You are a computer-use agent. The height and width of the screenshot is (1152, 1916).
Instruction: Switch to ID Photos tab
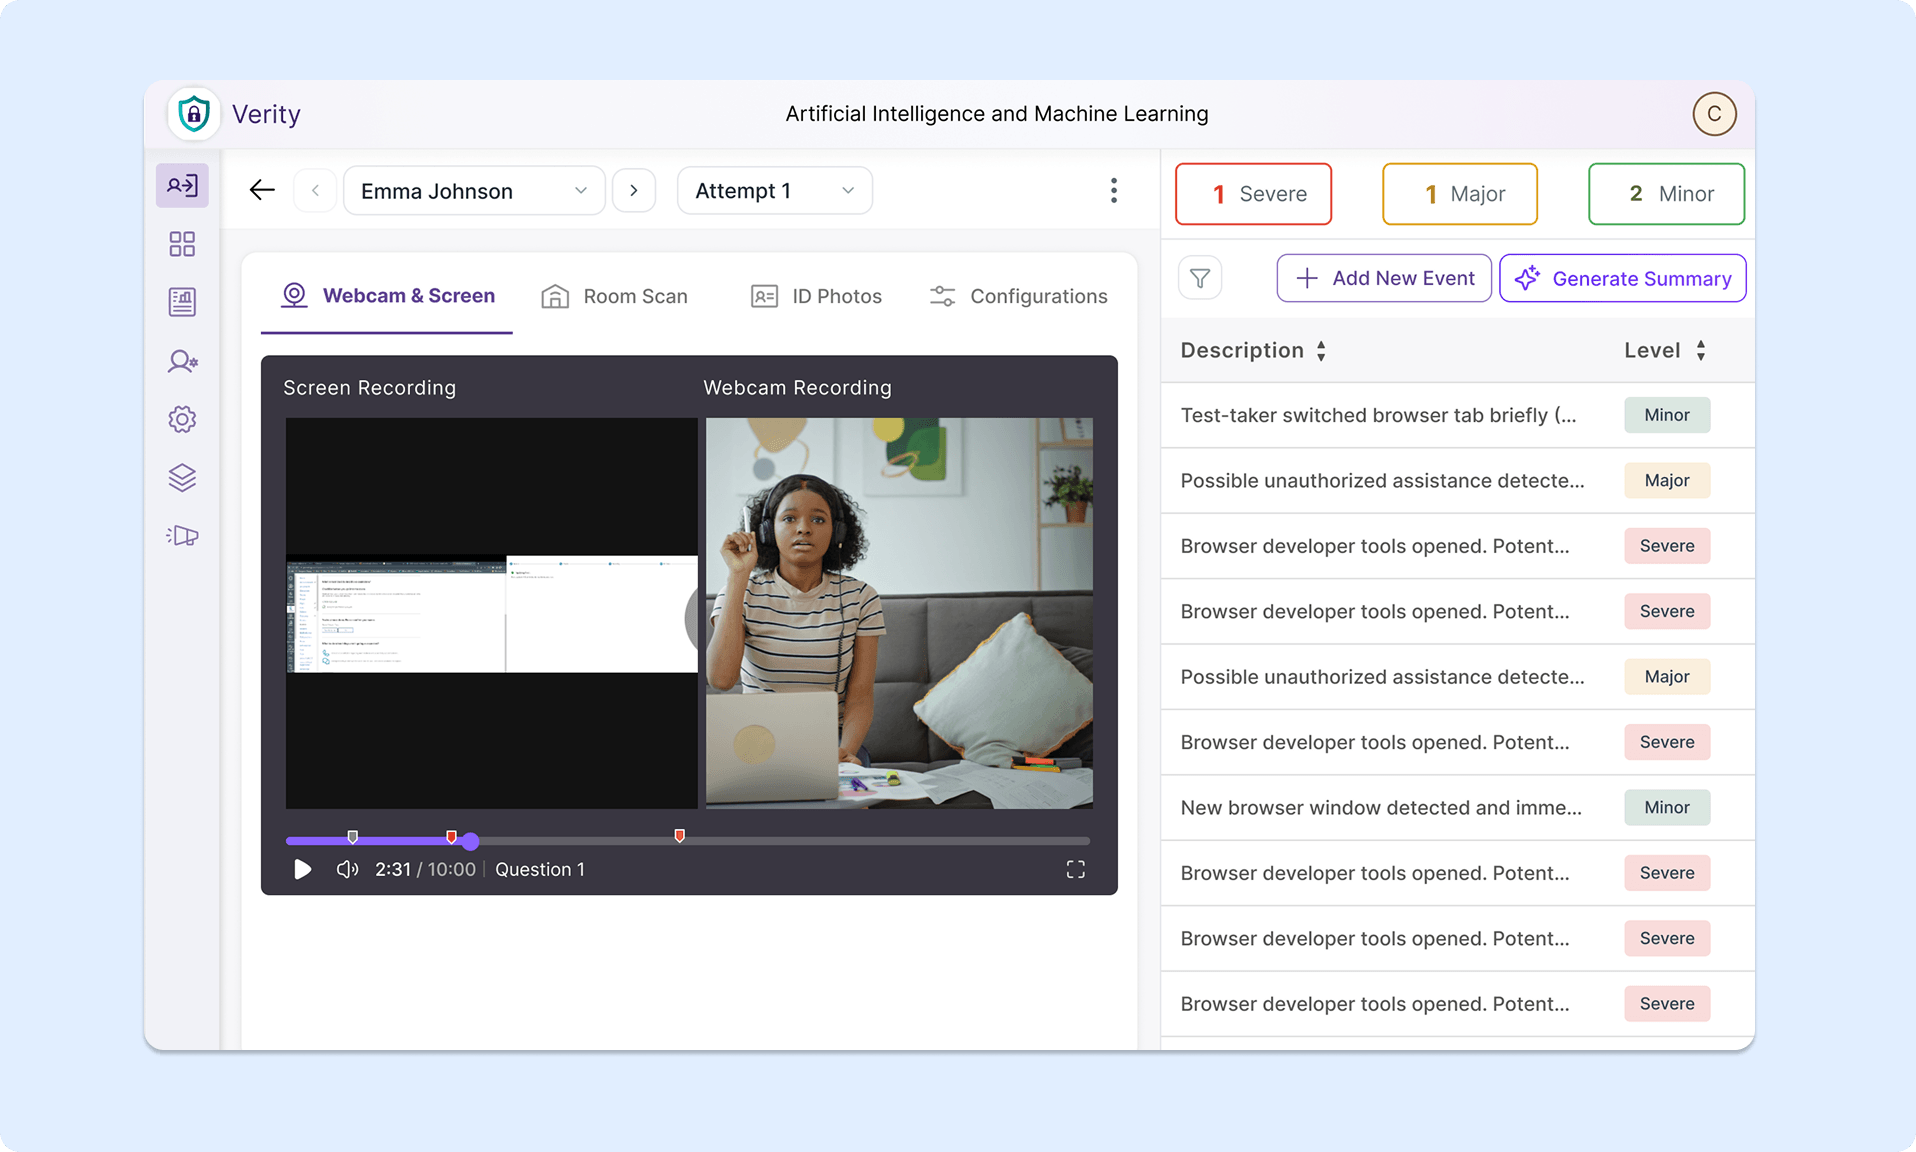pos(816,297)
